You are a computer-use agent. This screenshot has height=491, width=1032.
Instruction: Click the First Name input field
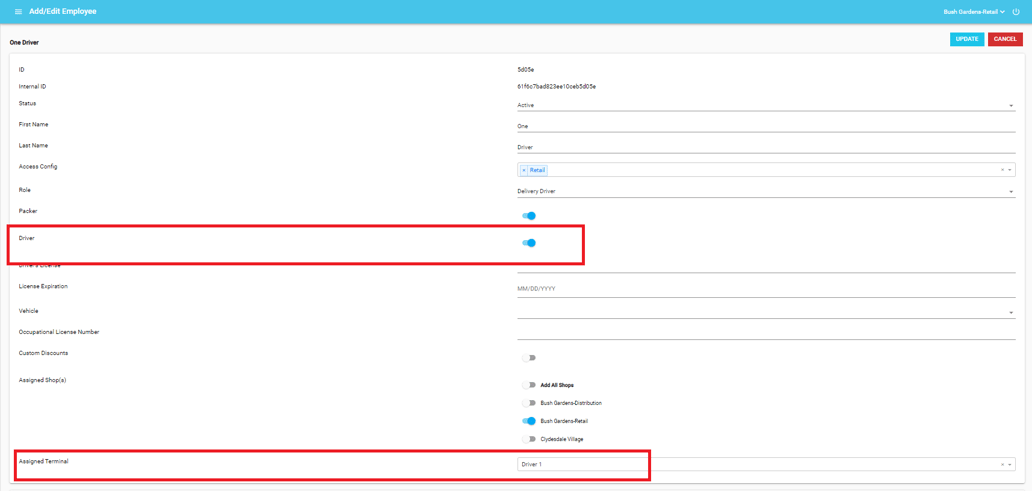coord(765,126)
